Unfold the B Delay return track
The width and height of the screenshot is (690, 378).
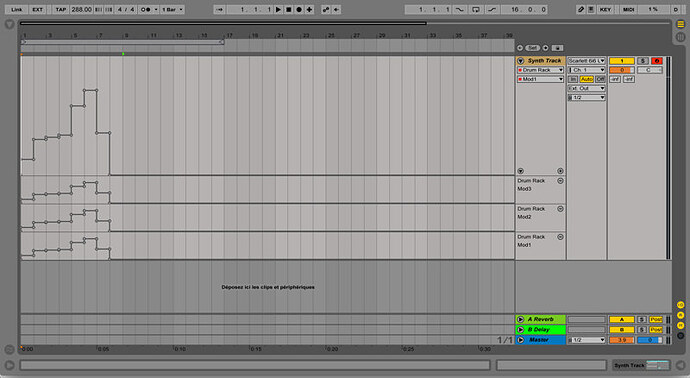(x=521, y=330)
